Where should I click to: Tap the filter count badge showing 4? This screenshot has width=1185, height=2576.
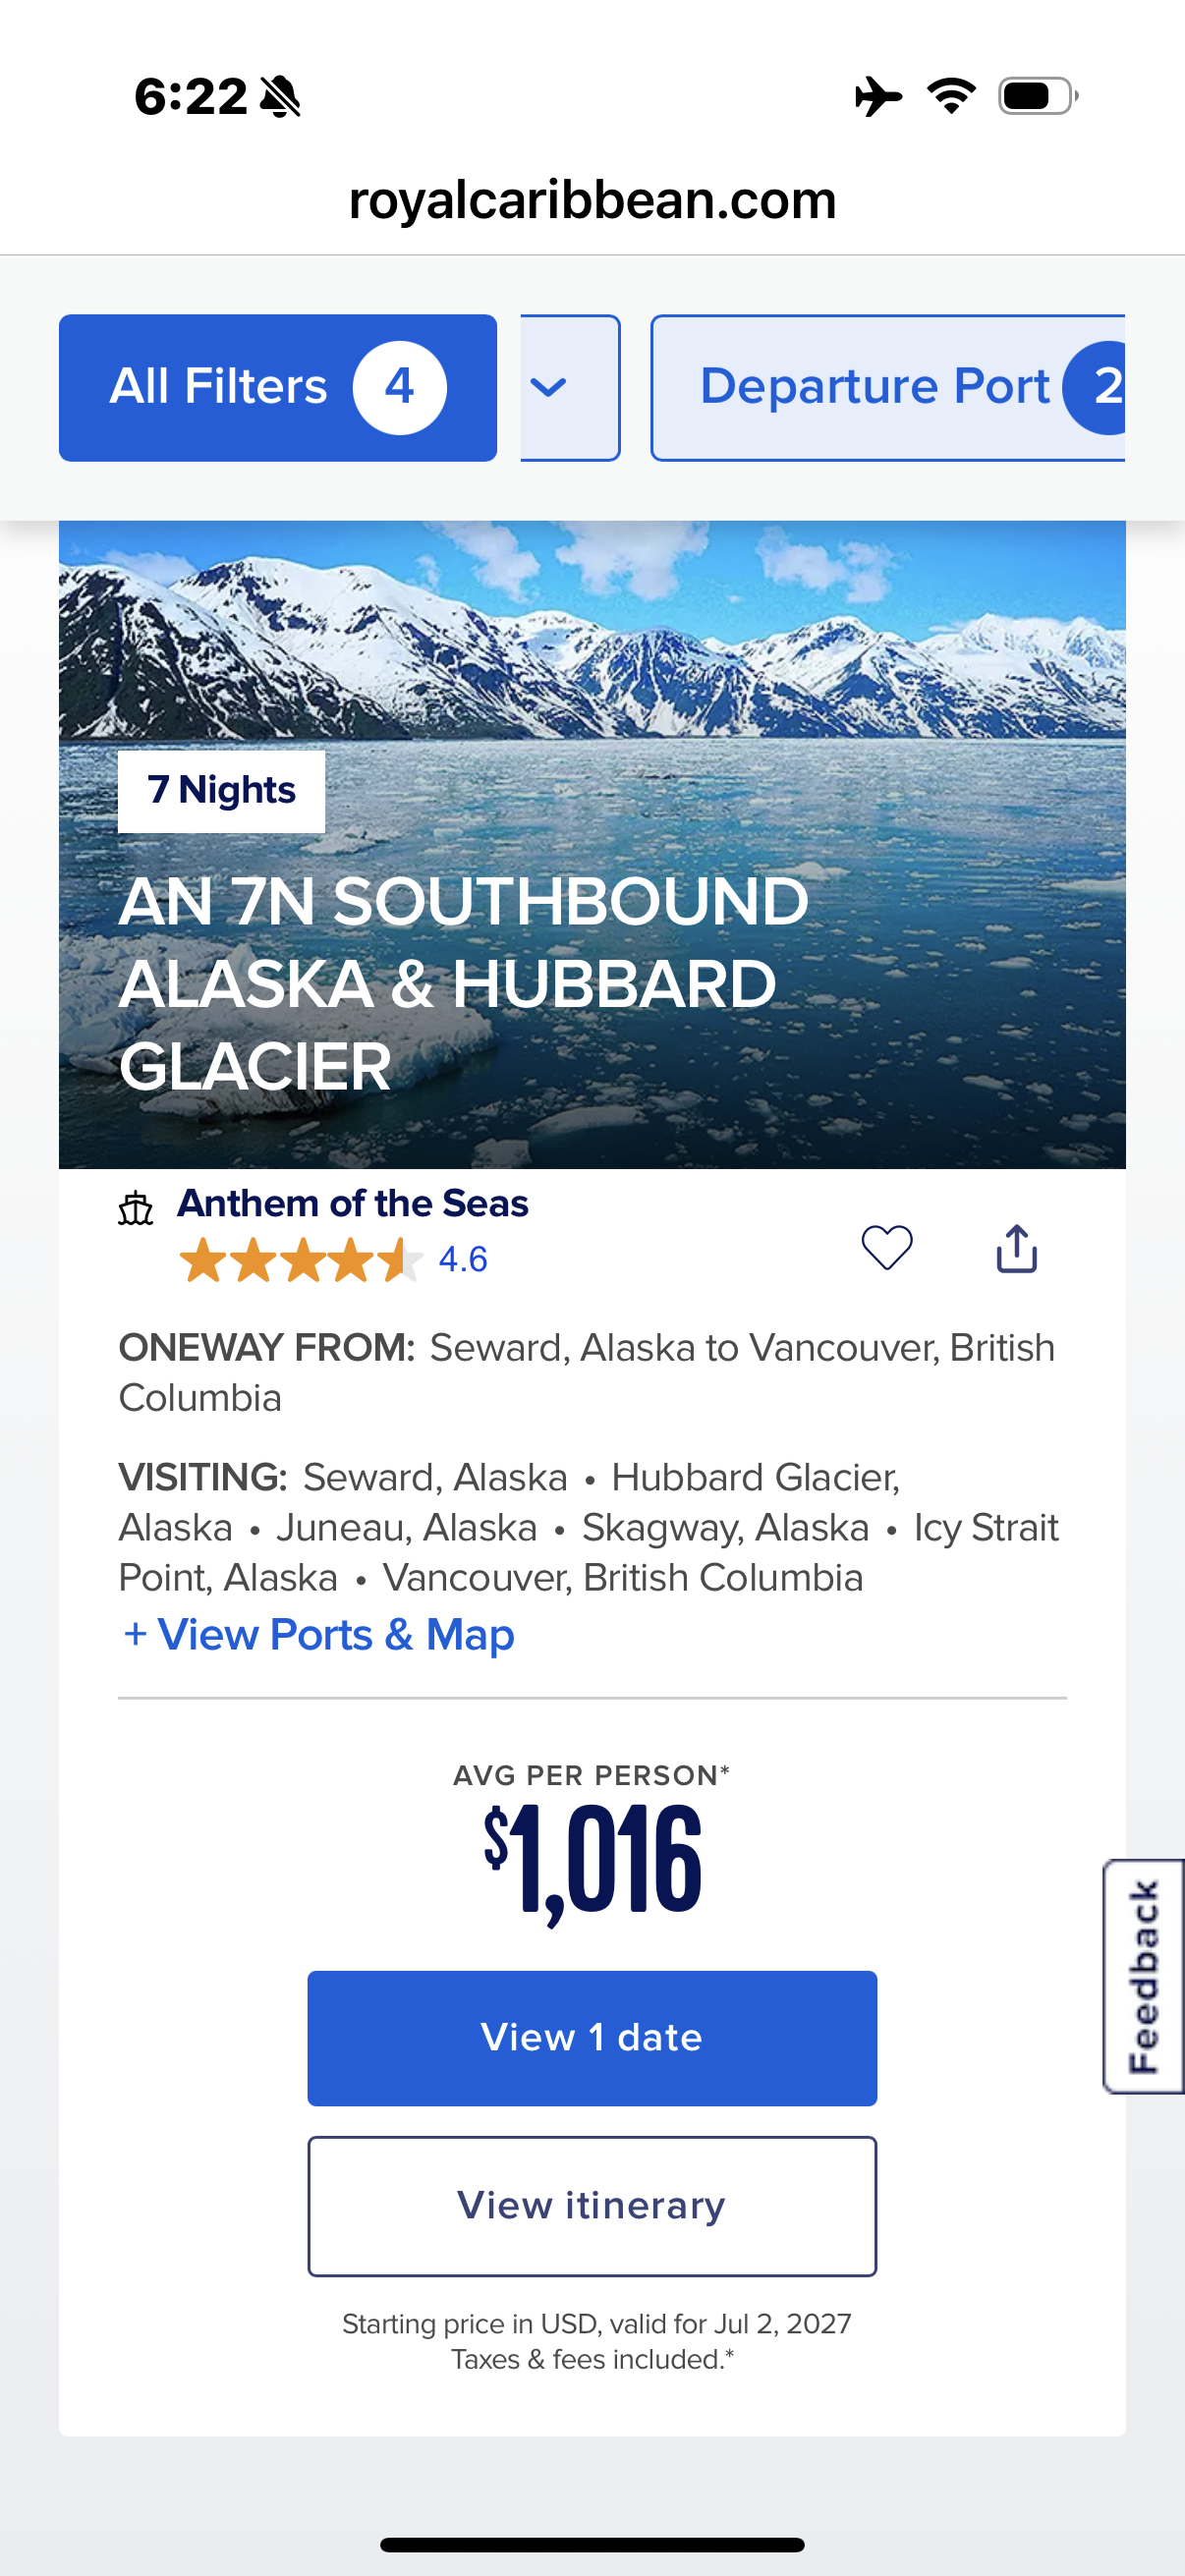[399, 387]
